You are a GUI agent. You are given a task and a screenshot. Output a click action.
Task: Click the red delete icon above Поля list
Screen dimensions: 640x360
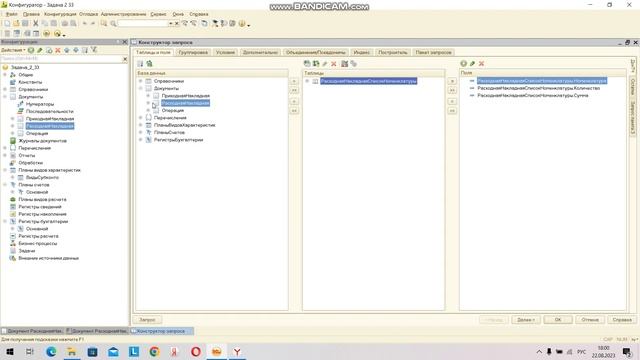[x=481, y=64]
